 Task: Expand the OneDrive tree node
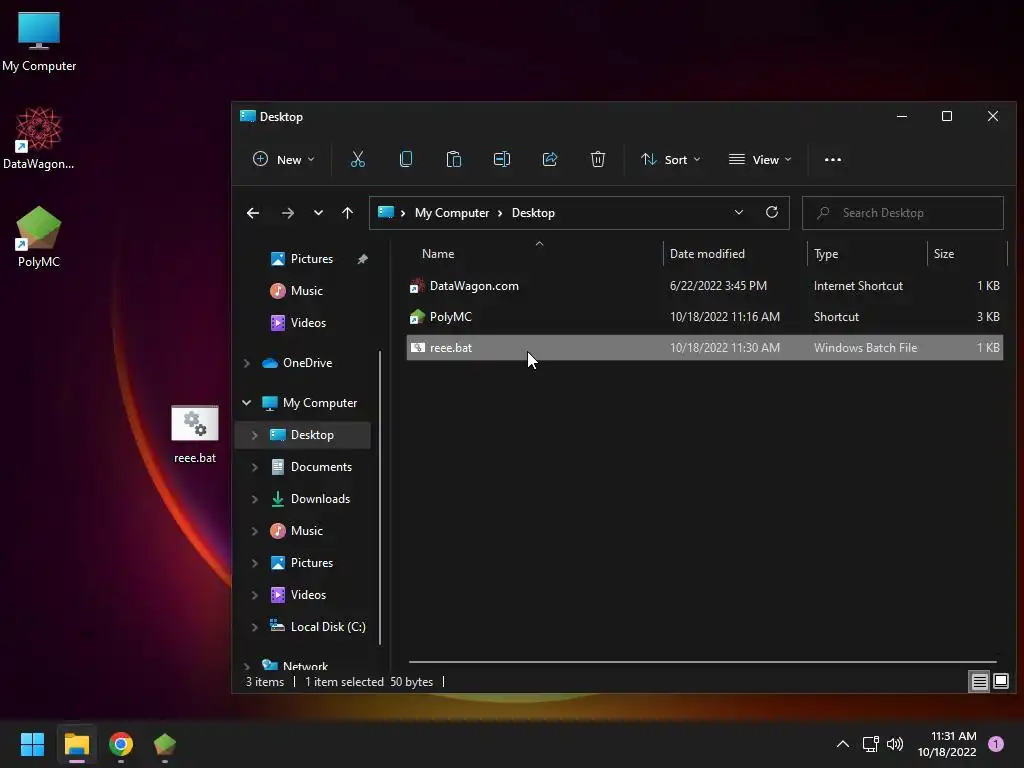click(x=247, y=363)
